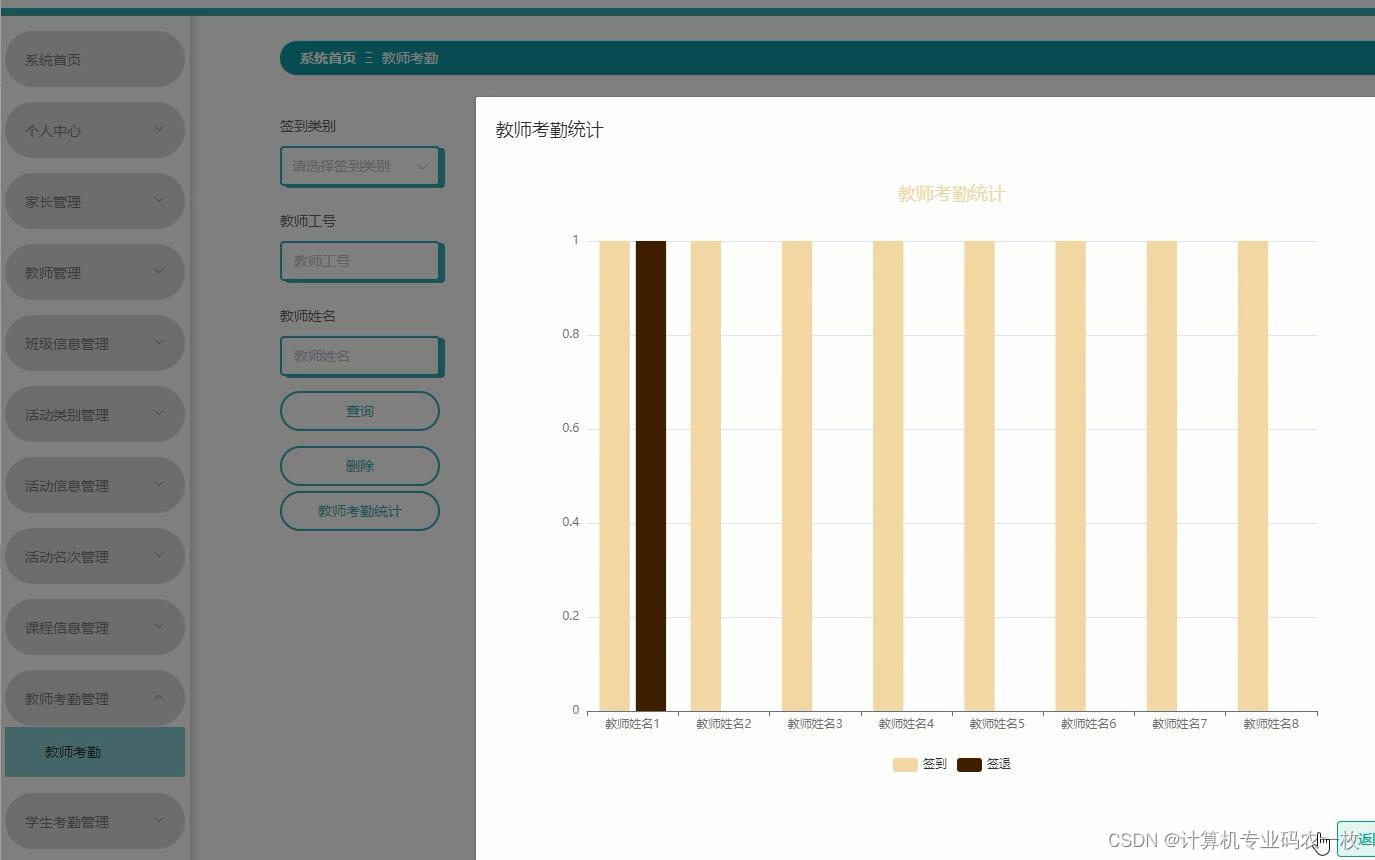Click the axis label 教师姓名4
The image size is (1375, 860).
906,724
